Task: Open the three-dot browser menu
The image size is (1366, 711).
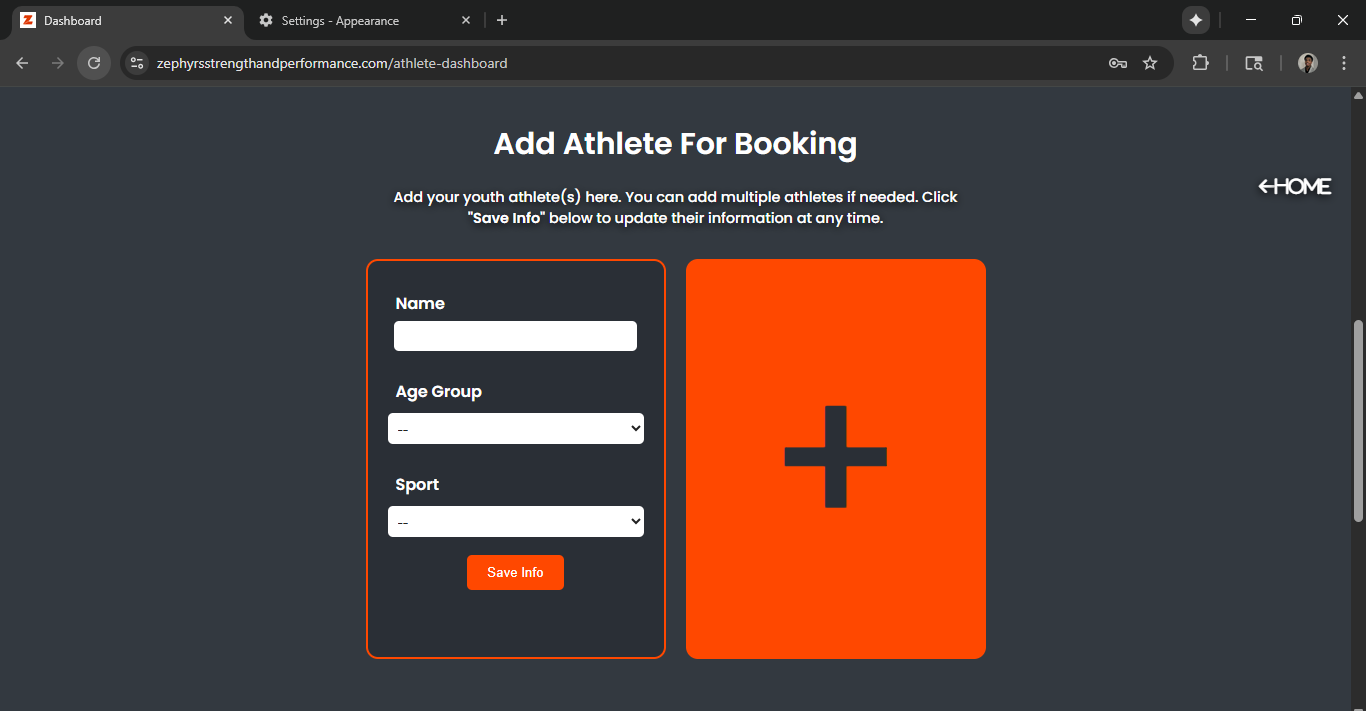Action: point(1344,62)
